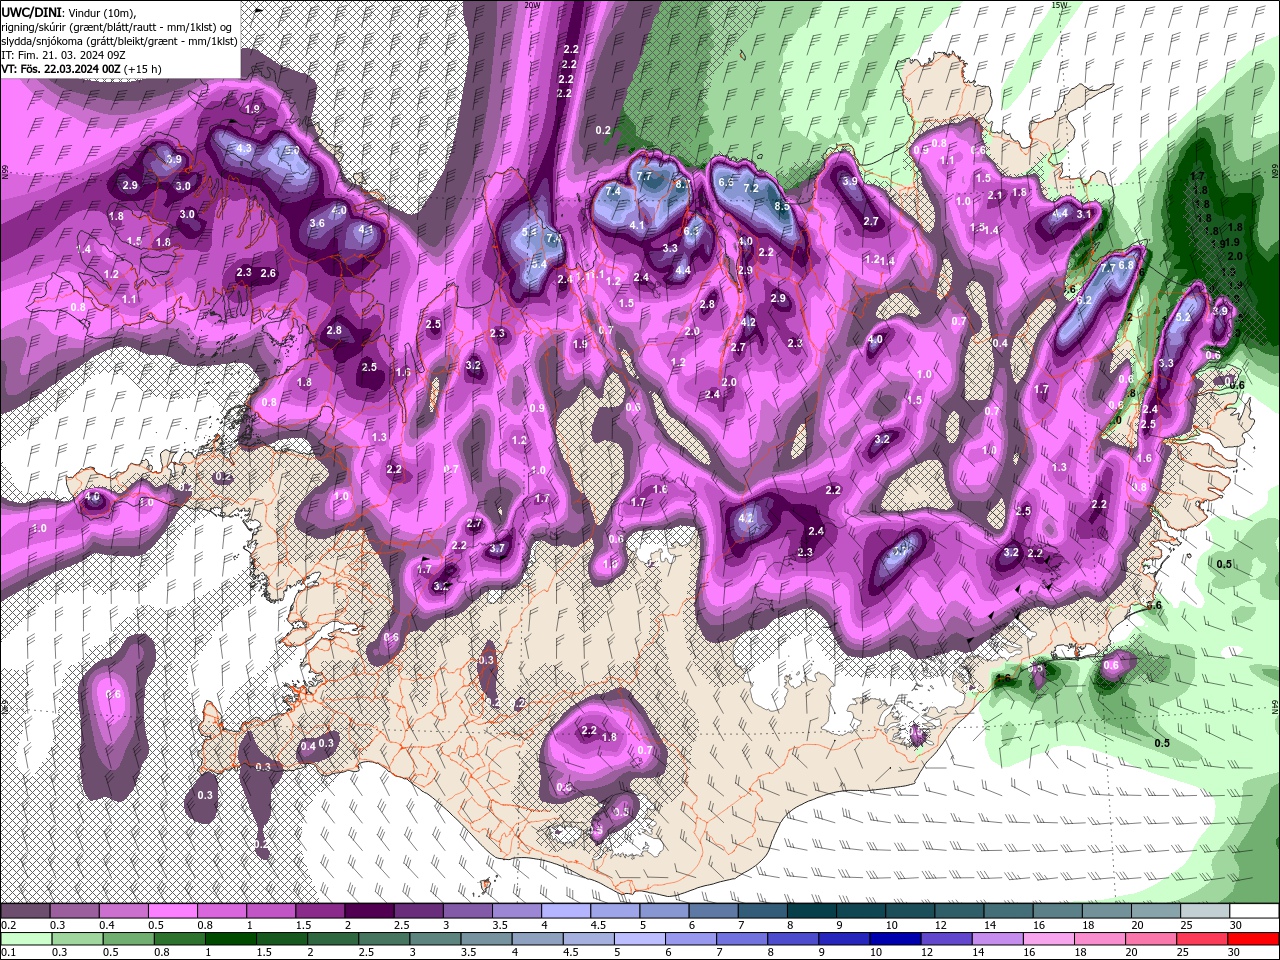This screenshot has width=1280, height=960.
Task: Click the pale green swatch labeled 0.1 in the rain scale
Action: pos(26,939)
